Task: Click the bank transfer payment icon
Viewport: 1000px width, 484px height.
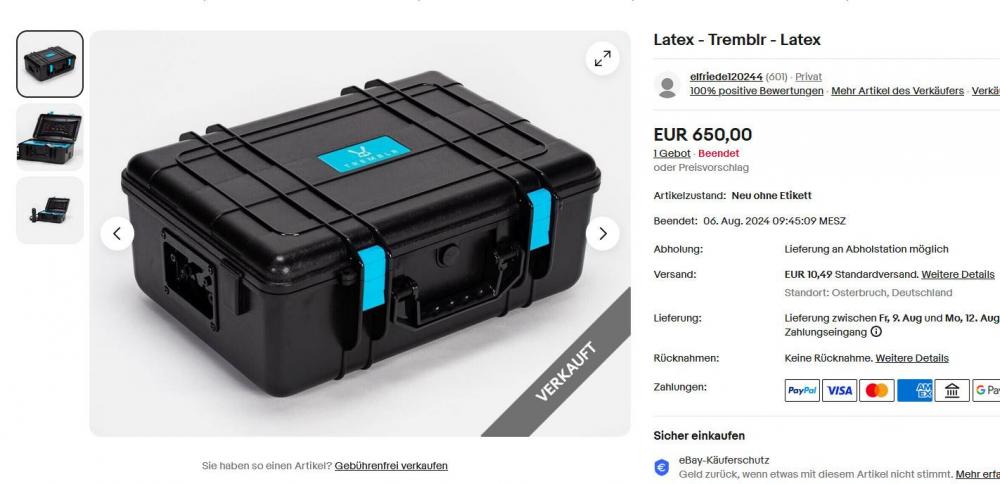Action: coord(952,390)
